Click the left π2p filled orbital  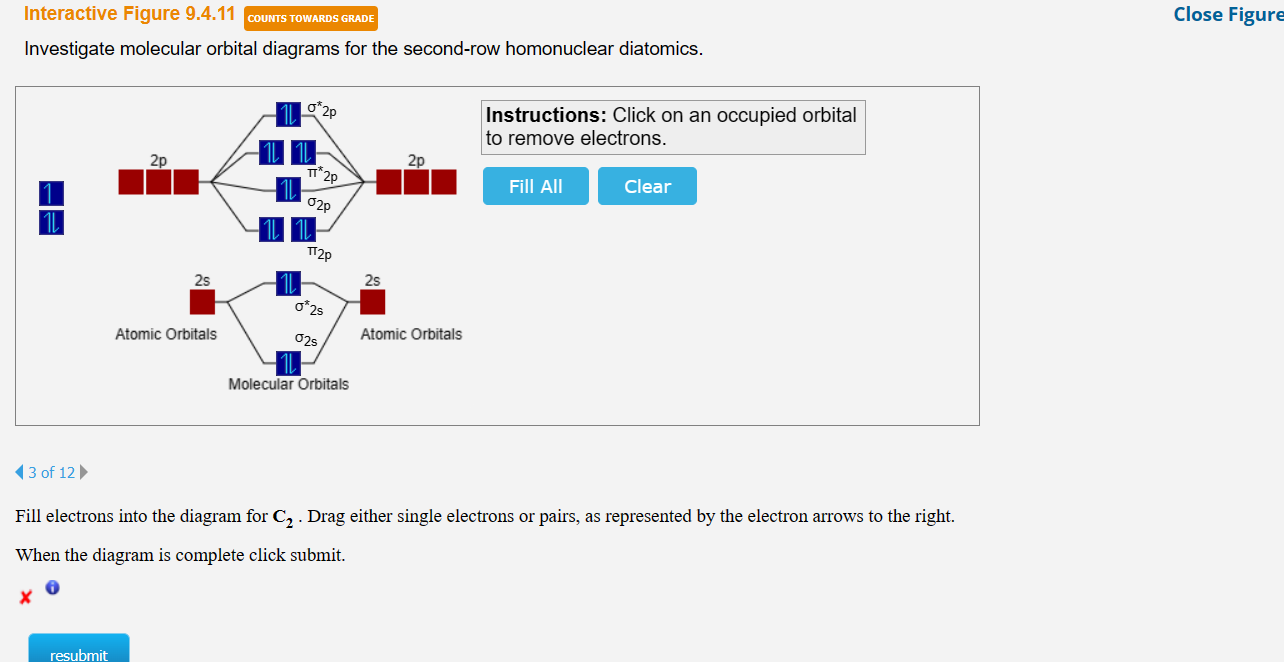point(272,230)
